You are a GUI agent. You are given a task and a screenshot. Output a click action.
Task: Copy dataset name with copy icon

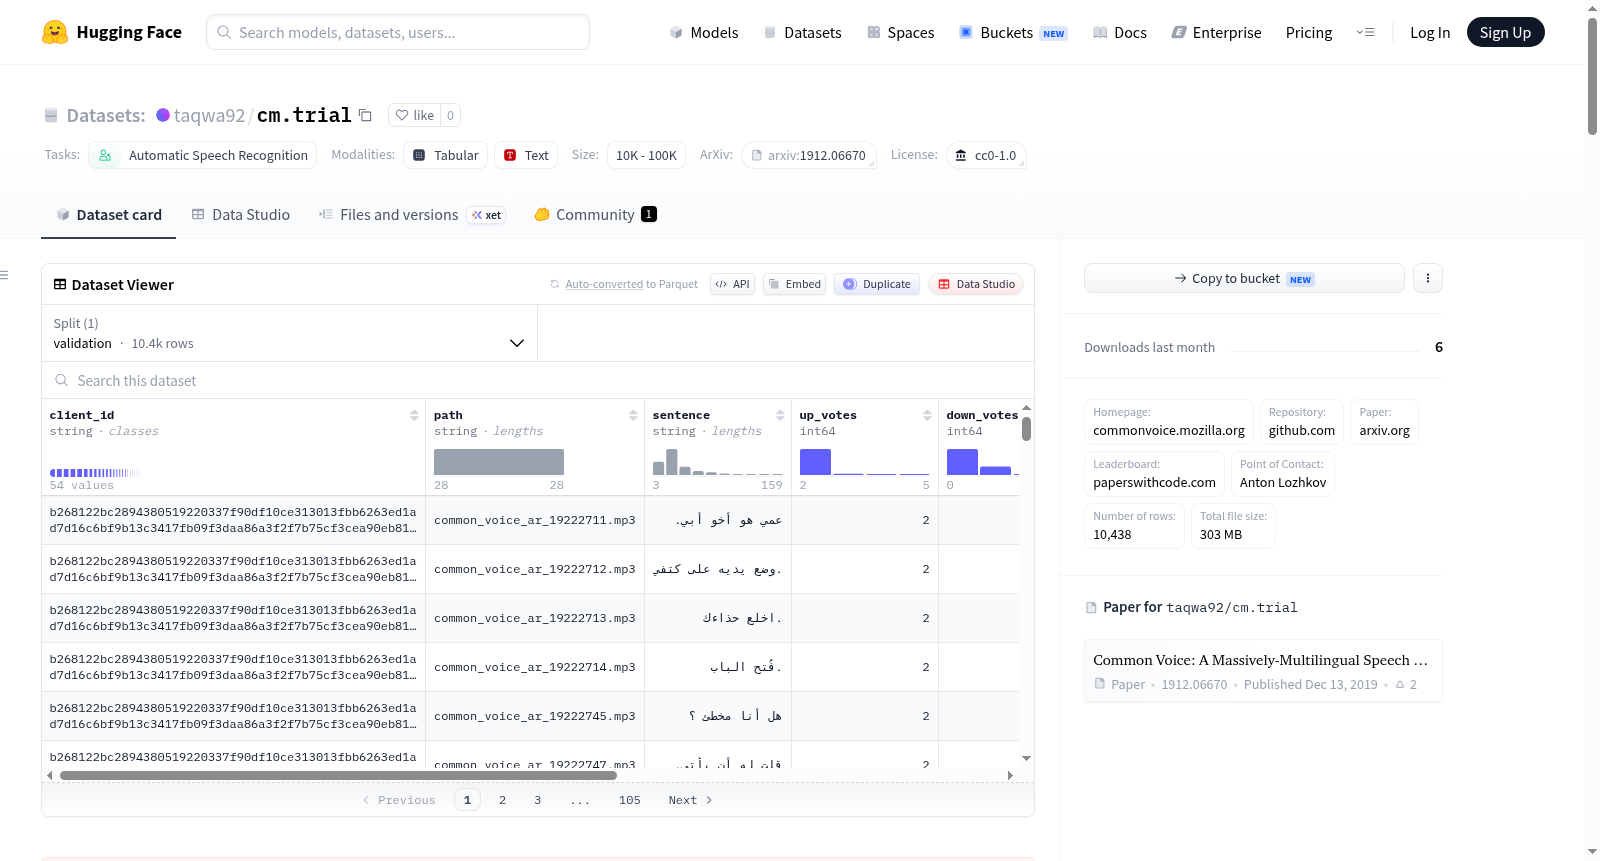(x=366, y=115)
